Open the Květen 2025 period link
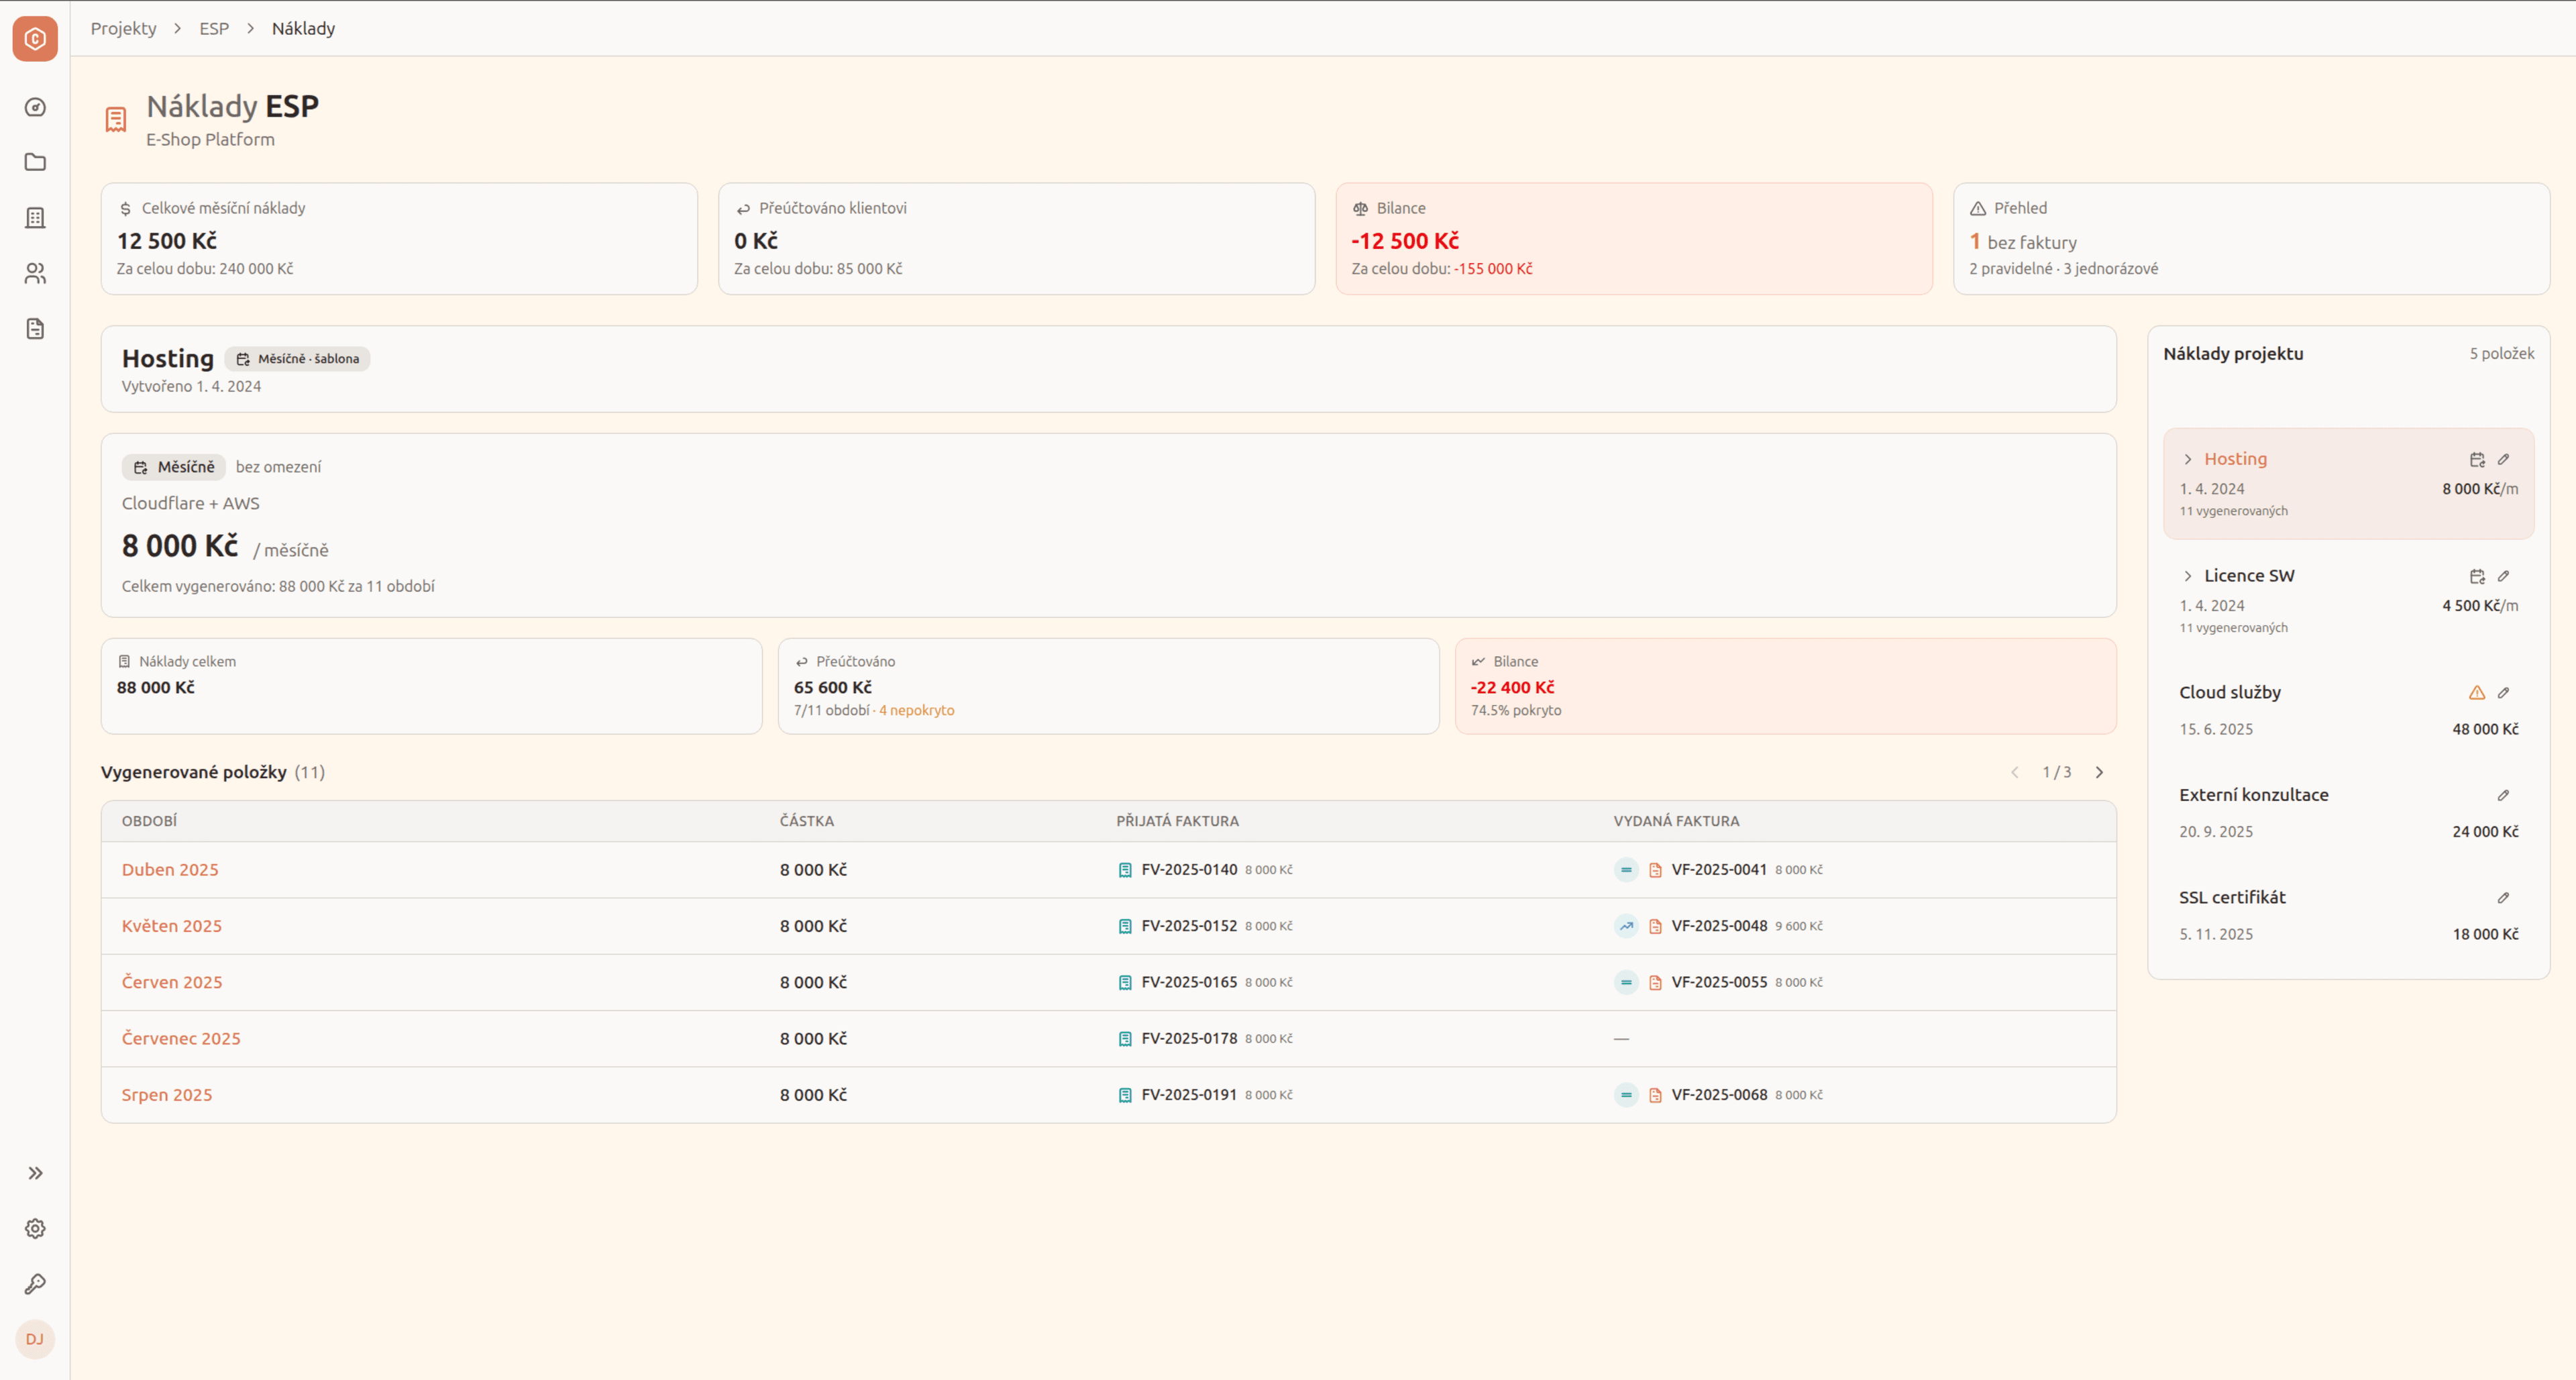 [x=171, y=926]
